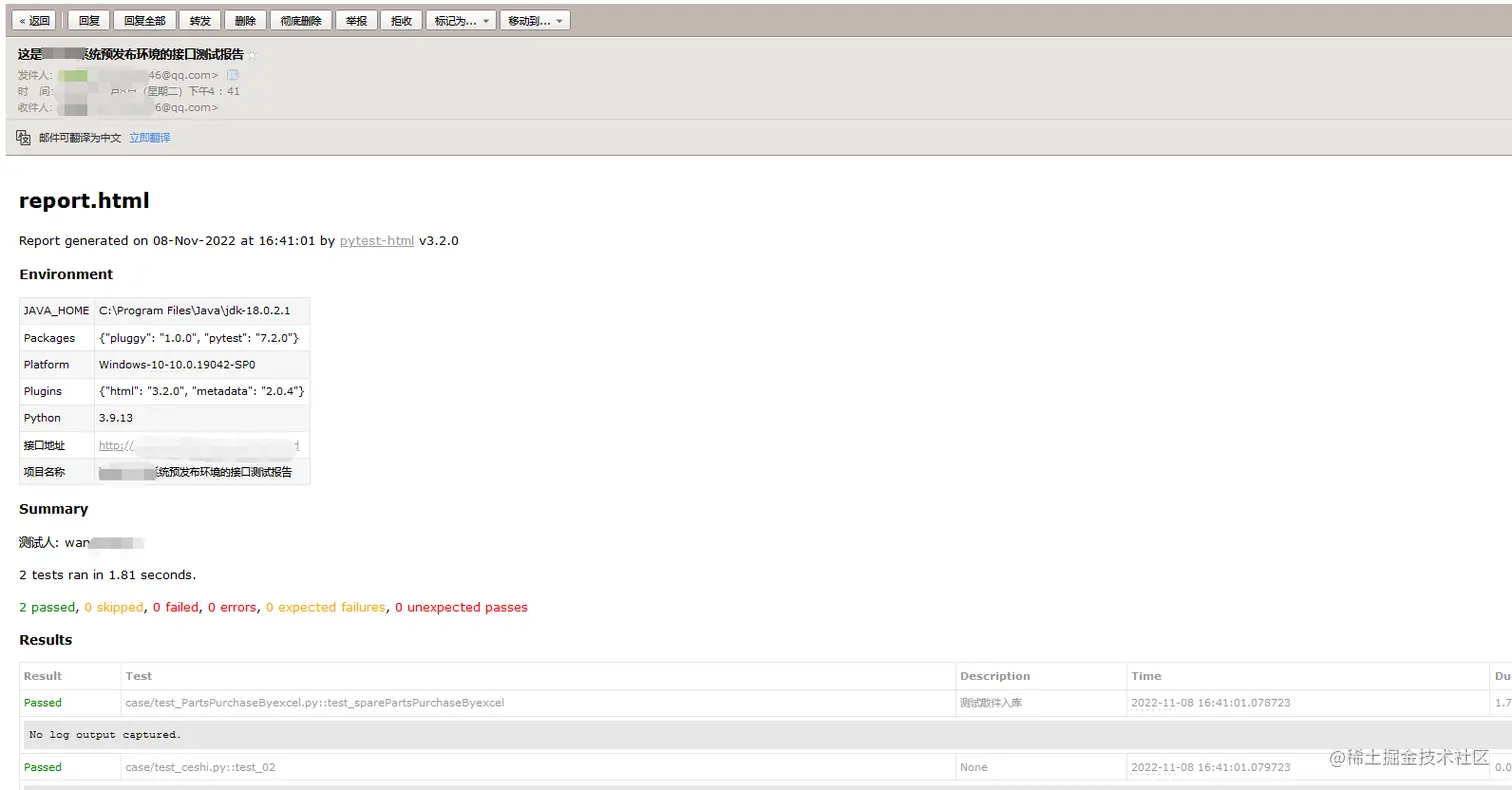Click the email time 下午4:41 line

129,91
